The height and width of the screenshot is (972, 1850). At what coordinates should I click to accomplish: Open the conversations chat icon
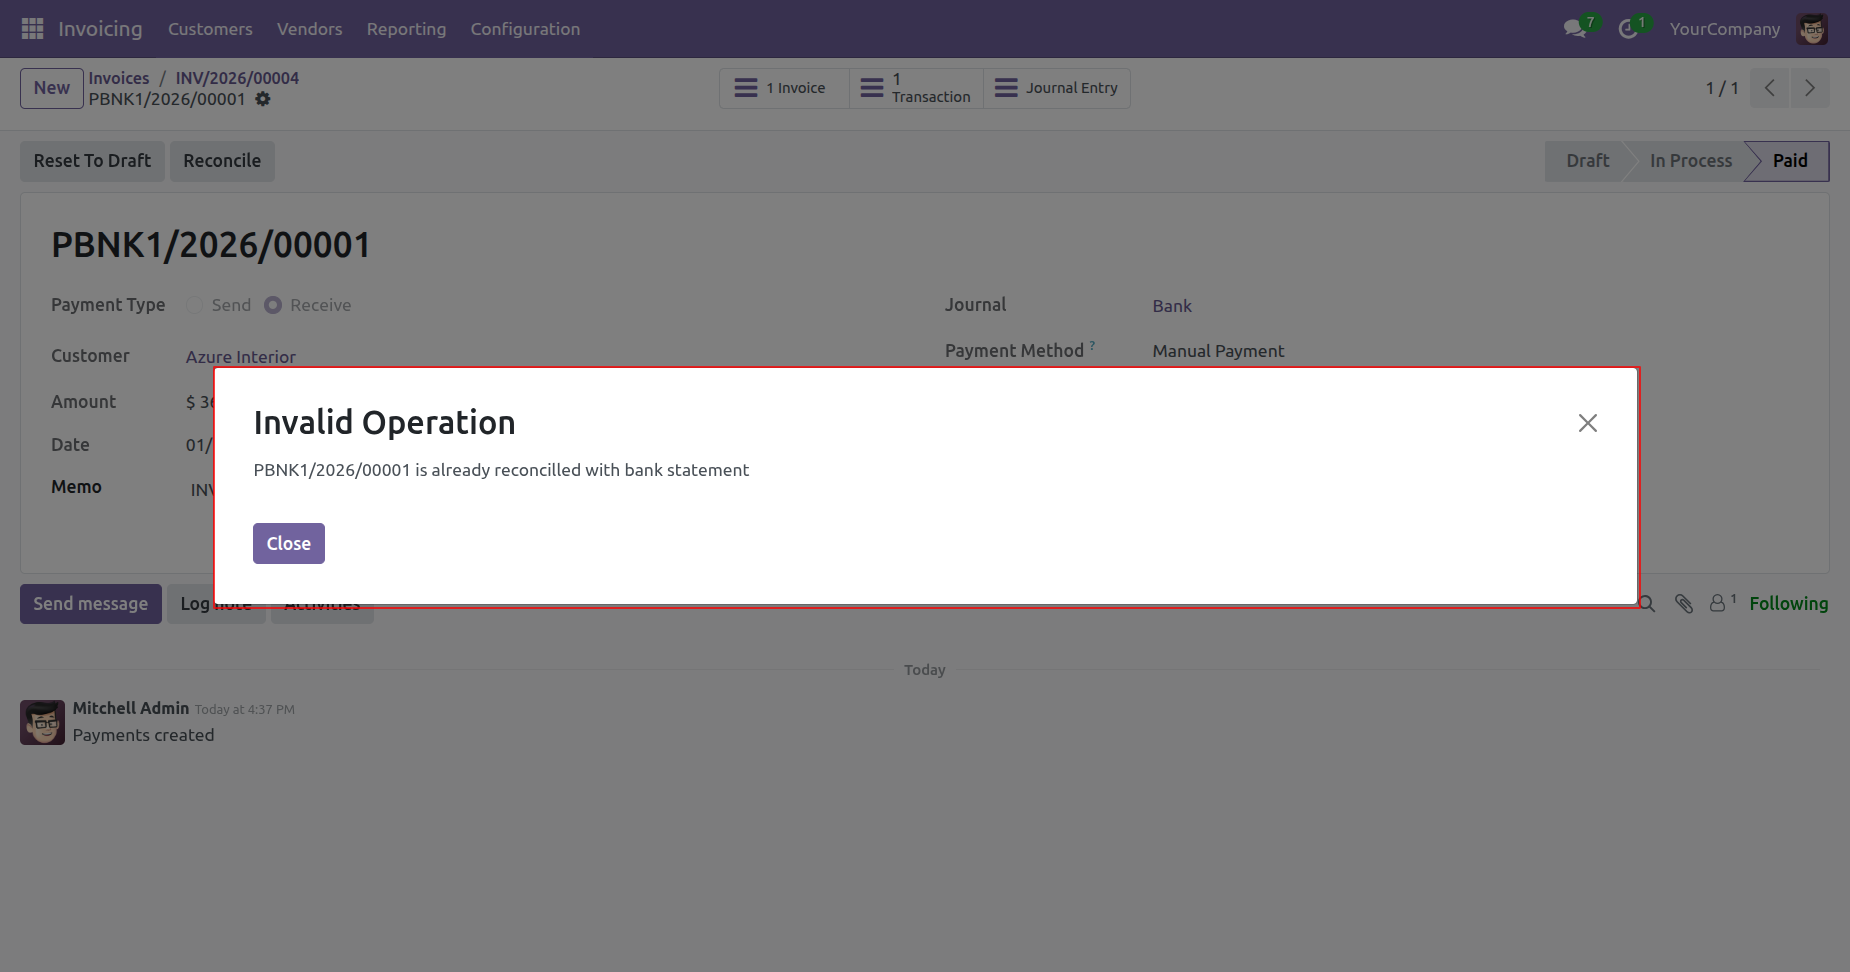(1576, 29)
